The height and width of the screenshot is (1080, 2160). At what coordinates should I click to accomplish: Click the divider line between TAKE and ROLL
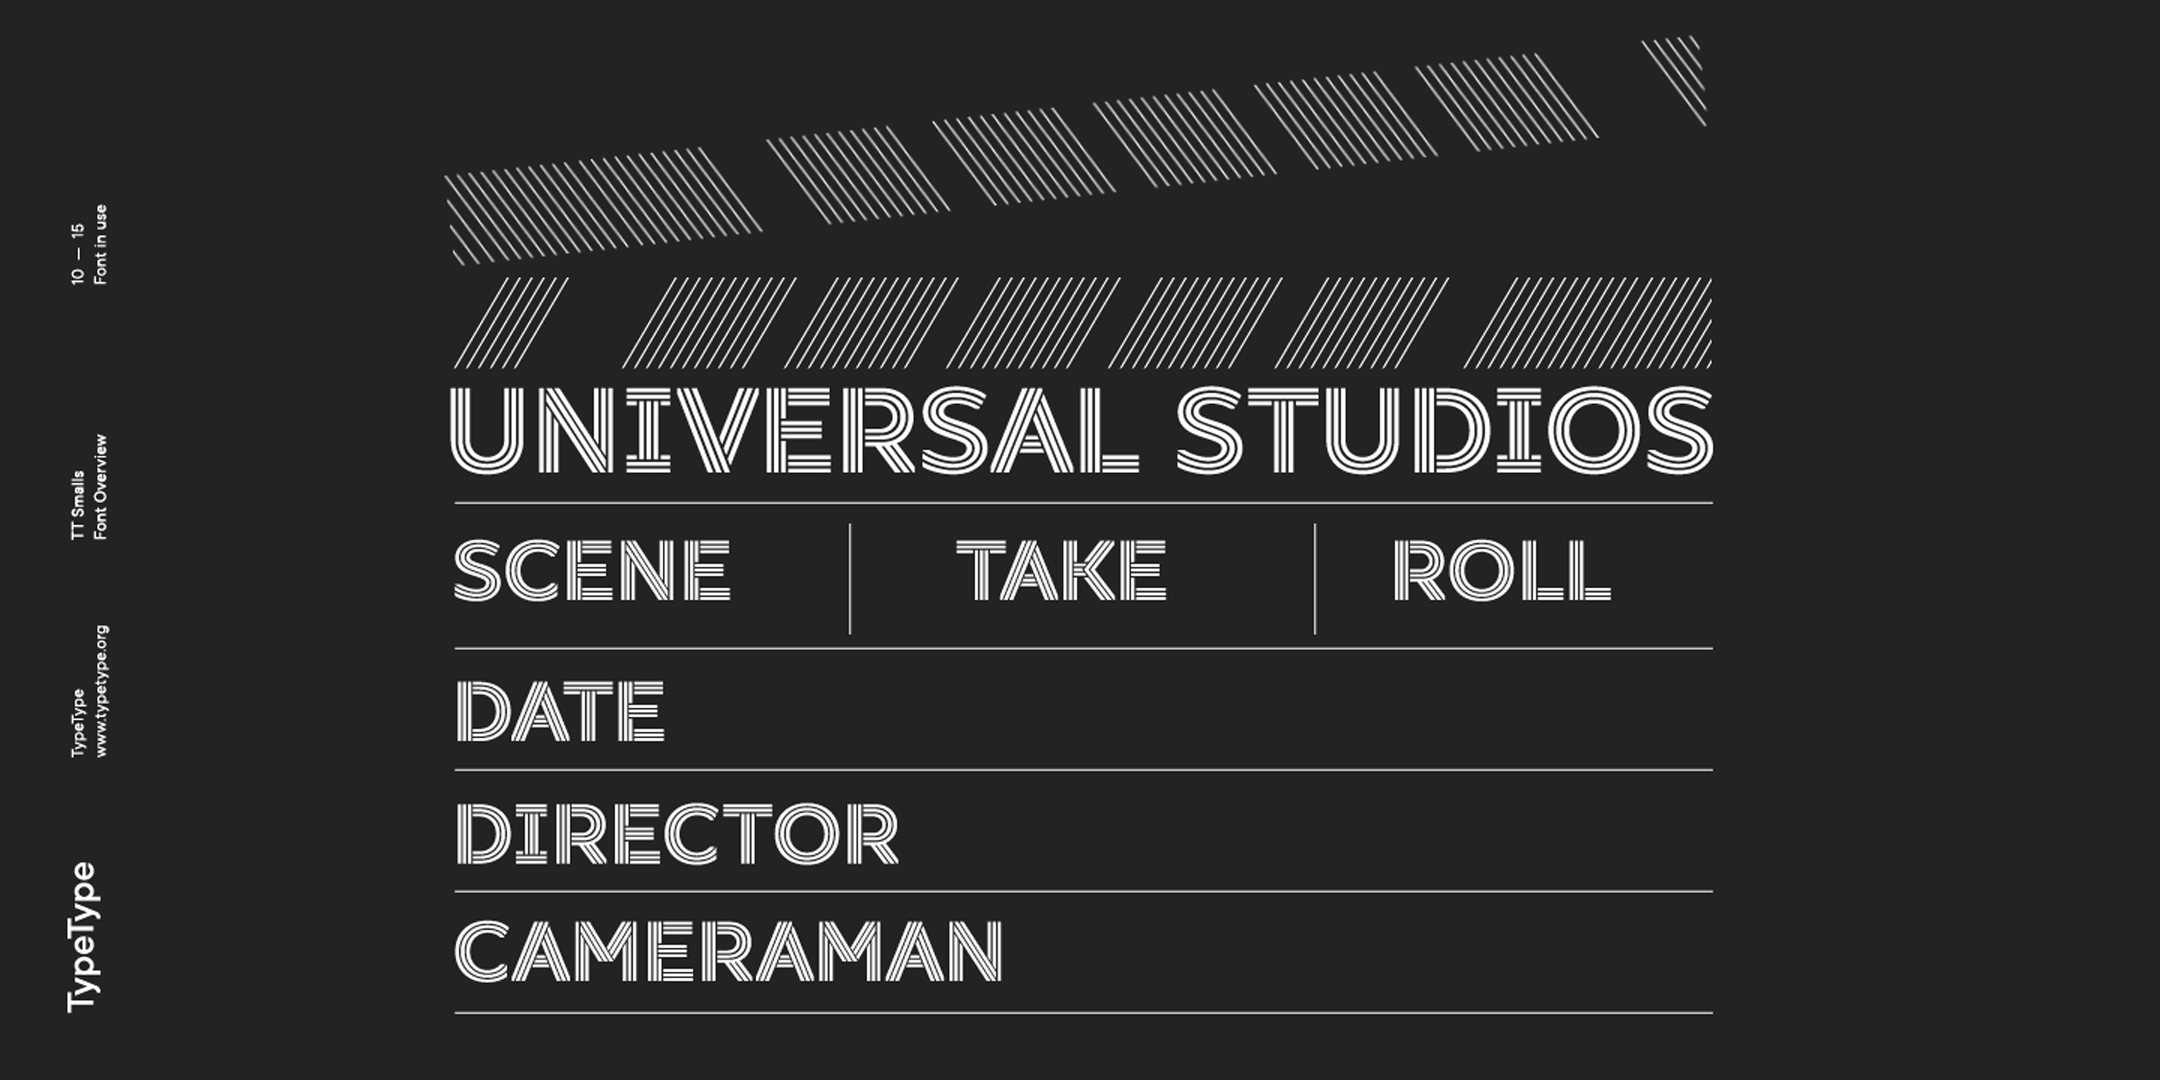[x=1315, y=578]
